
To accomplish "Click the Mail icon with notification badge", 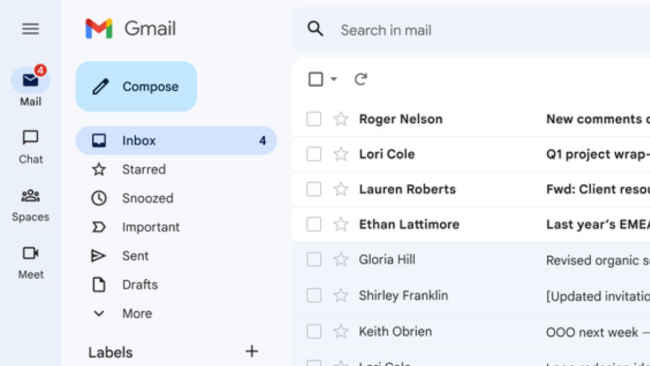I will 30,79.
